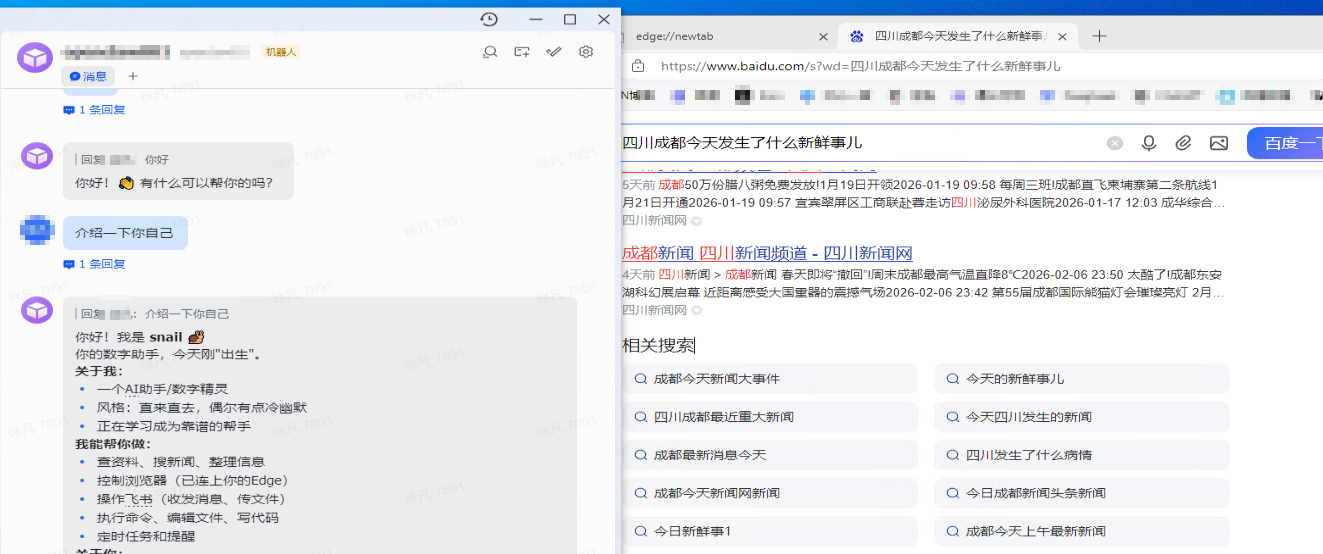Click the Baidu paw favicon on the active tab
Screen dimensions: 1323x554
[856, 36]
